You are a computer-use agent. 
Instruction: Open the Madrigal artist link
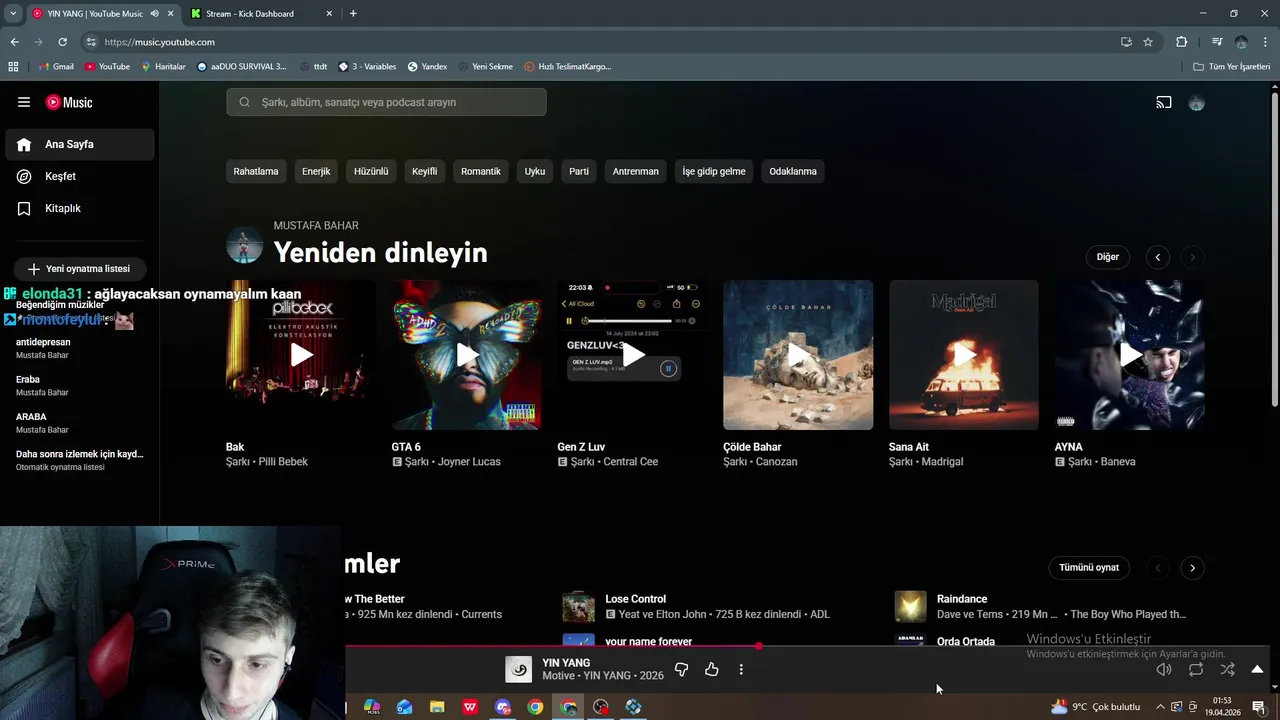click(x=942, y=462)
